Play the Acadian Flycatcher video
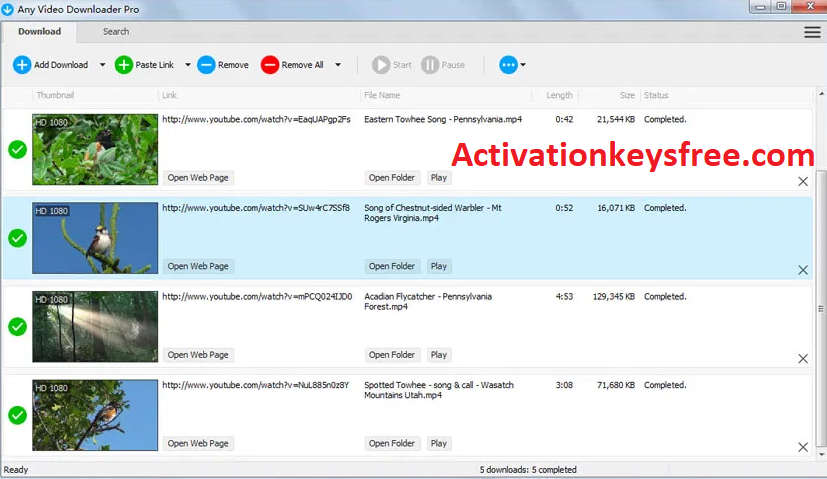 438,355
